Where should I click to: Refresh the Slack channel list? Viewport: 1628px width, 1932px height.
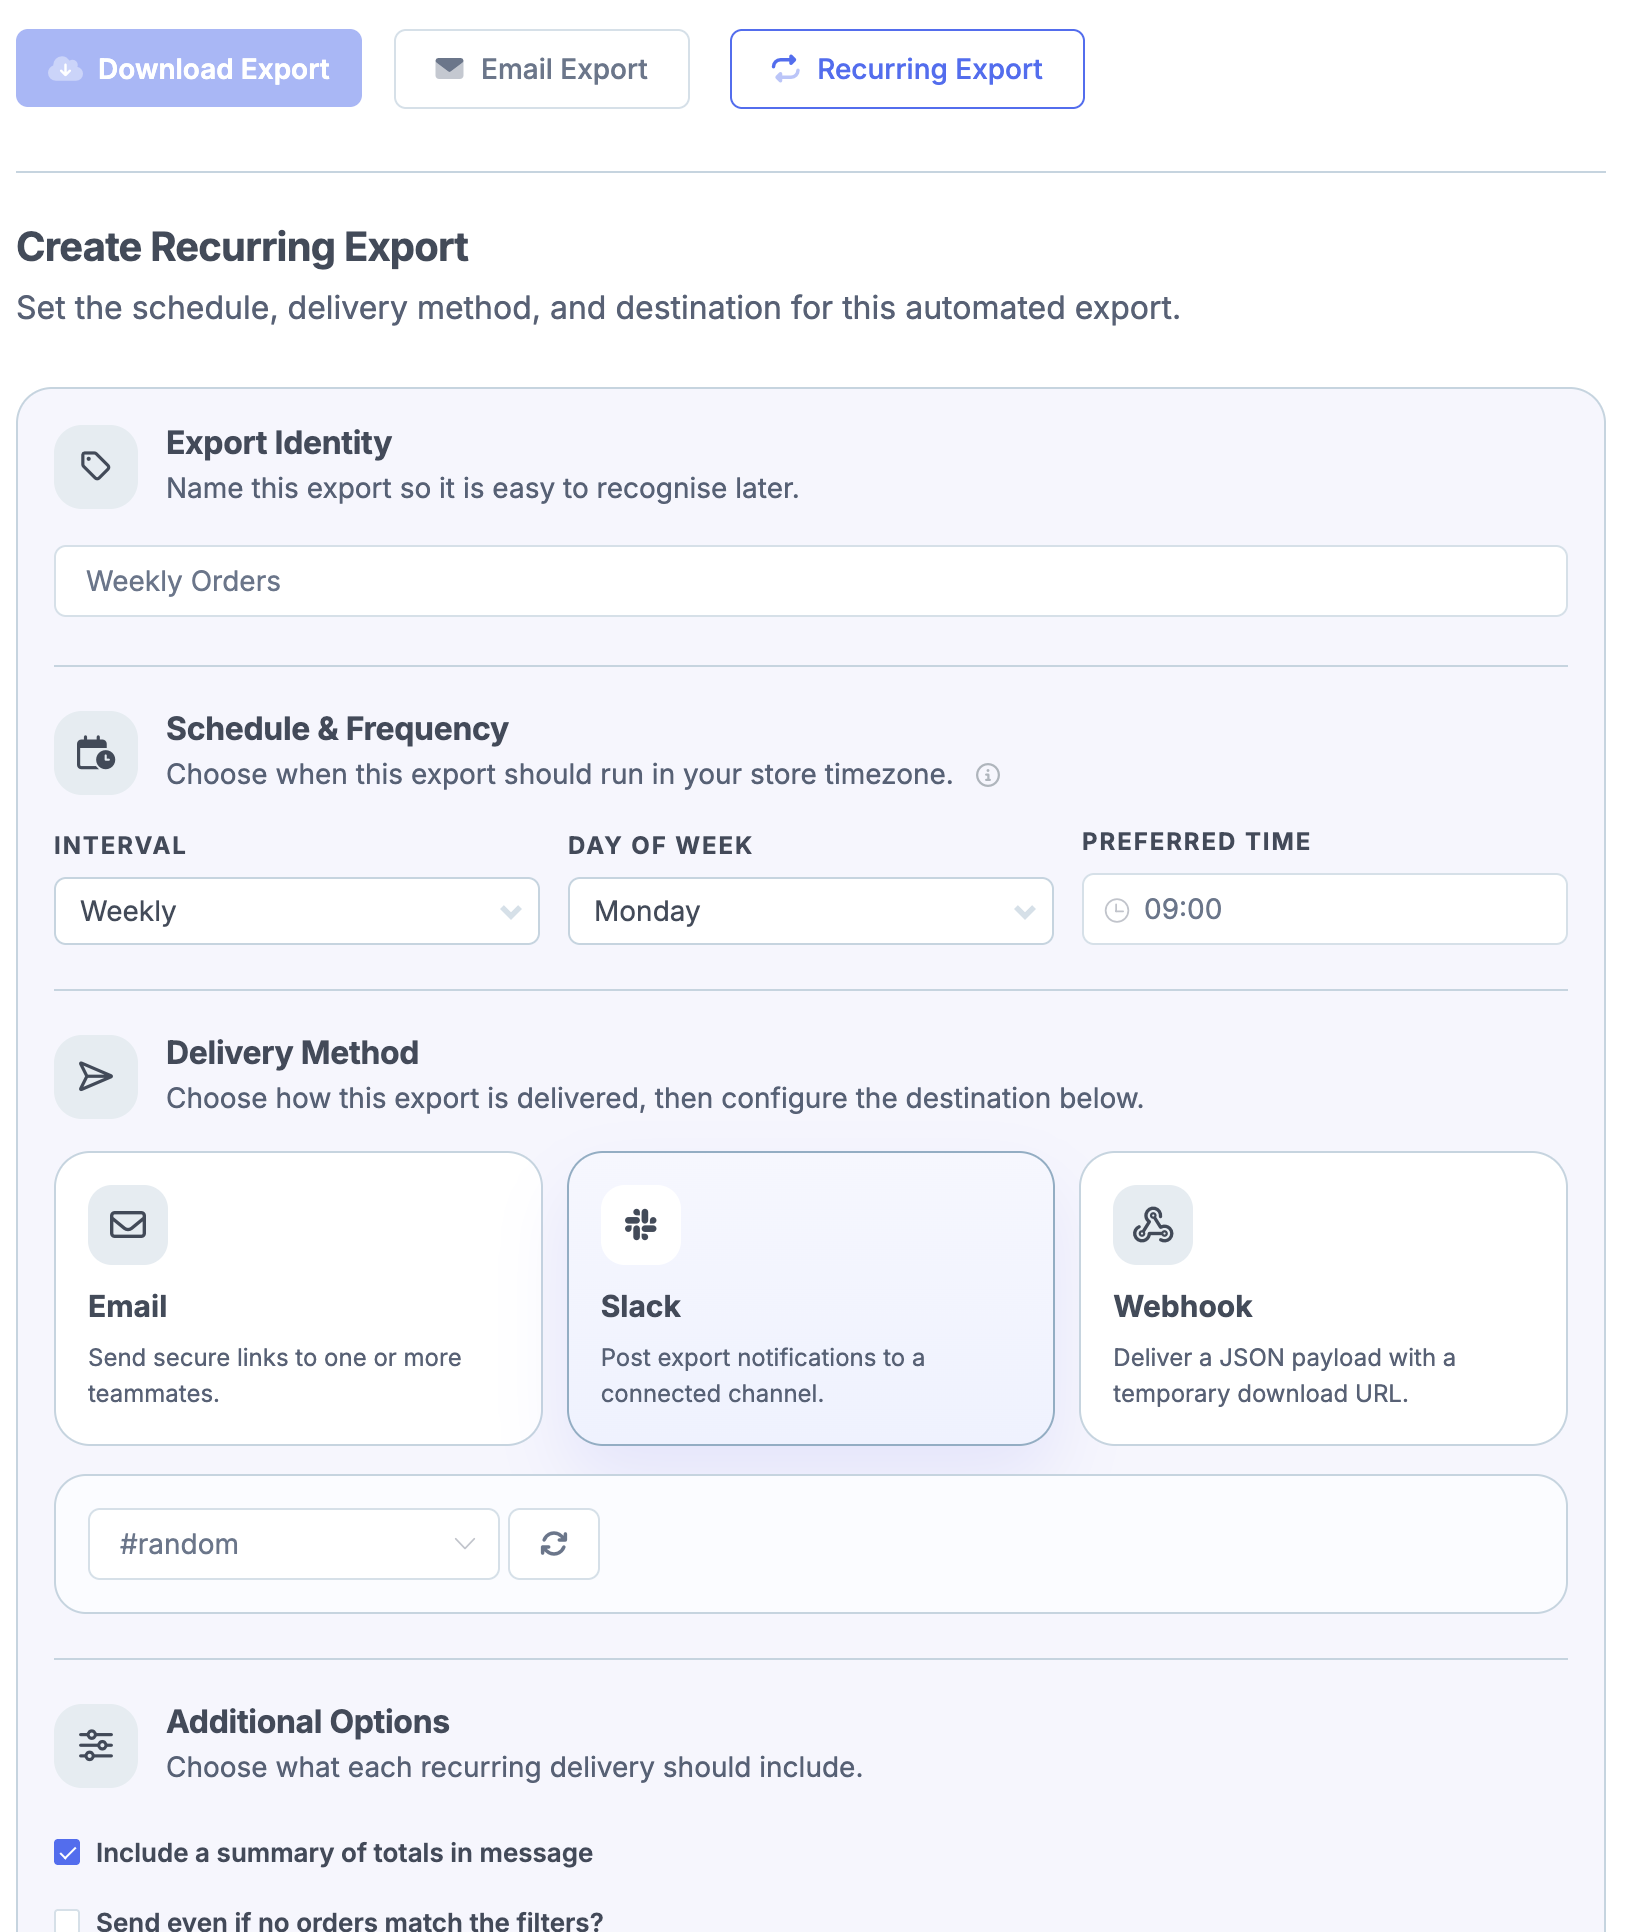[553, 1543]
